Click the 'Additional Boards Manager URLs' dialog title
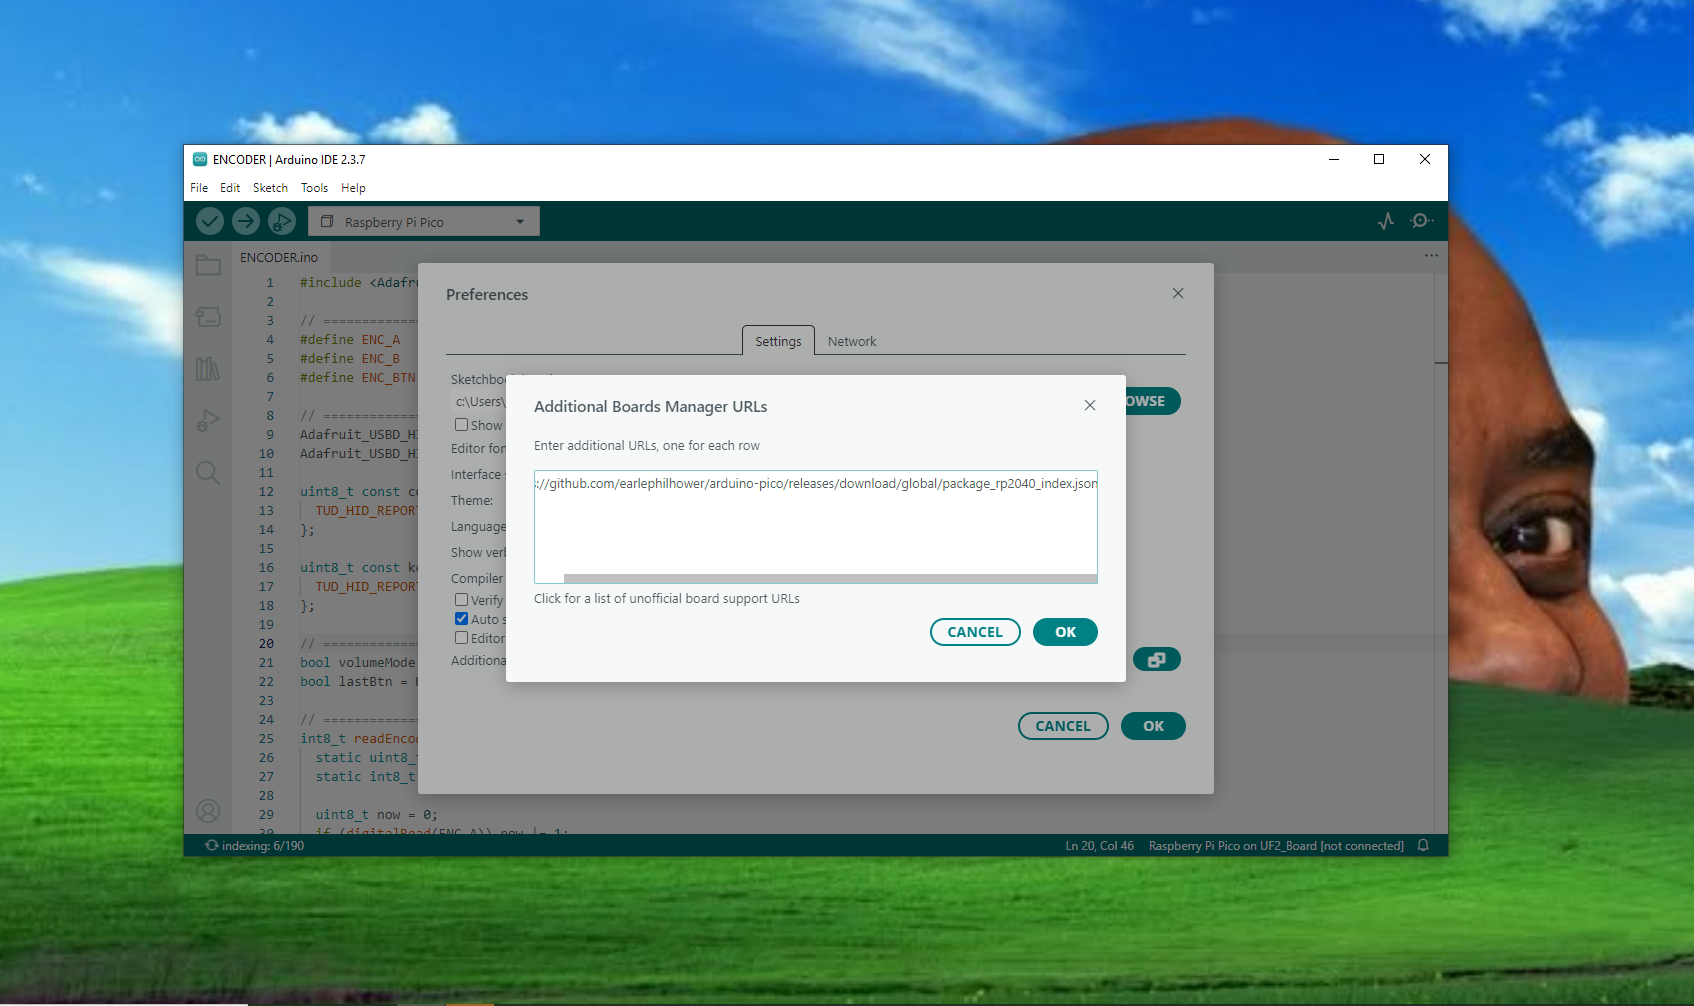Image resolution: width=1694 pixels, height=1006 pixels. click(651, 407)
